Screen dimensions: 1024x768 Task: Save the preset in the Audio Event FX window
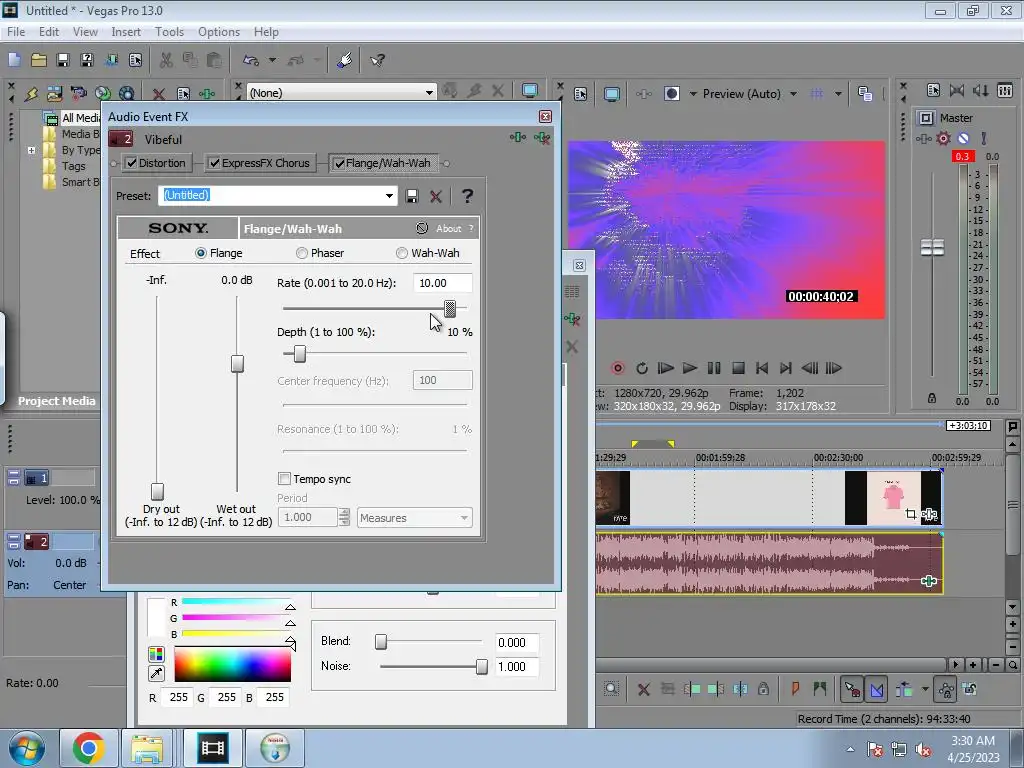click(x=412, y=196)
